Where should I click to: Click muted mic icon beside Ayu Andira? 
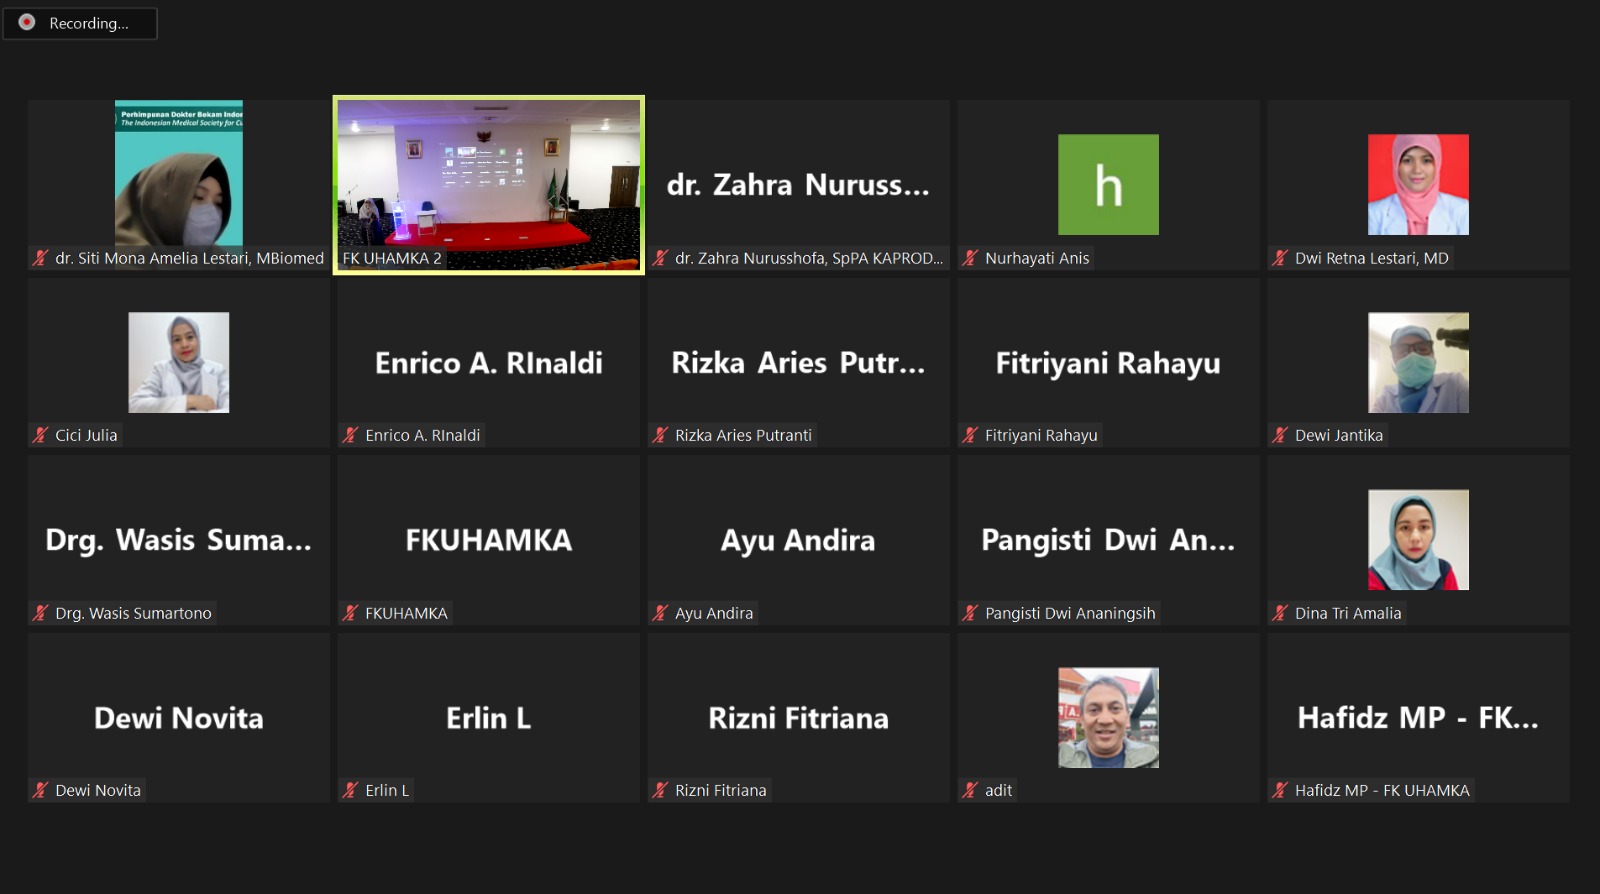pyautogui.click(x=660, y=613)
